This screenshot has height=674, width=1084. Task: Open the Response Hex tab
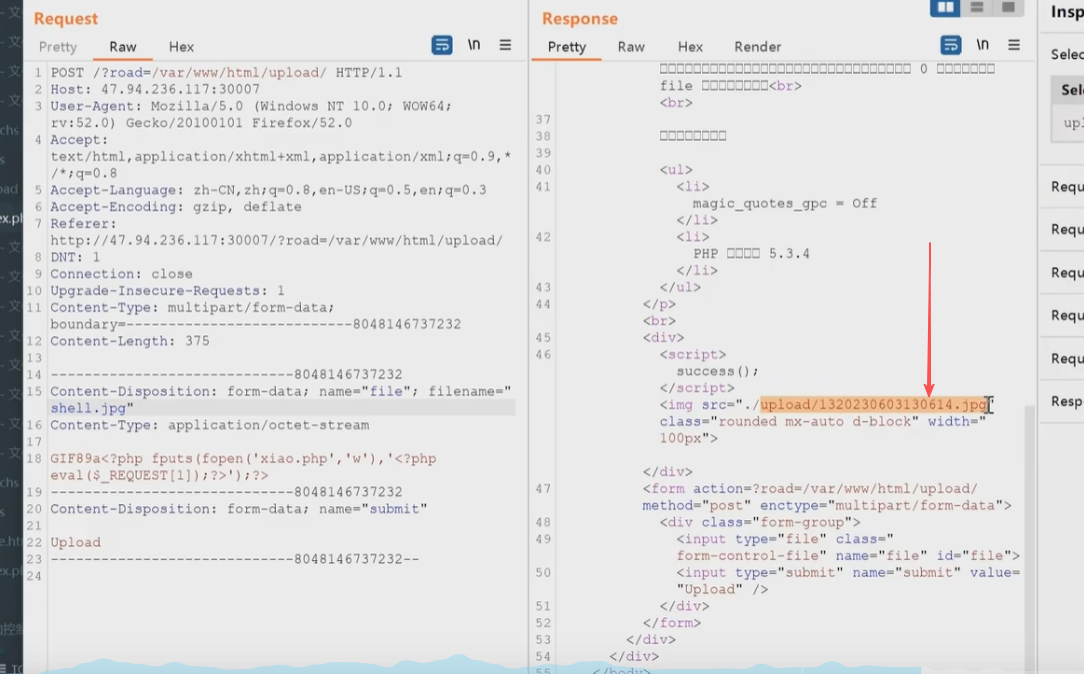click(x=690, y=47)
